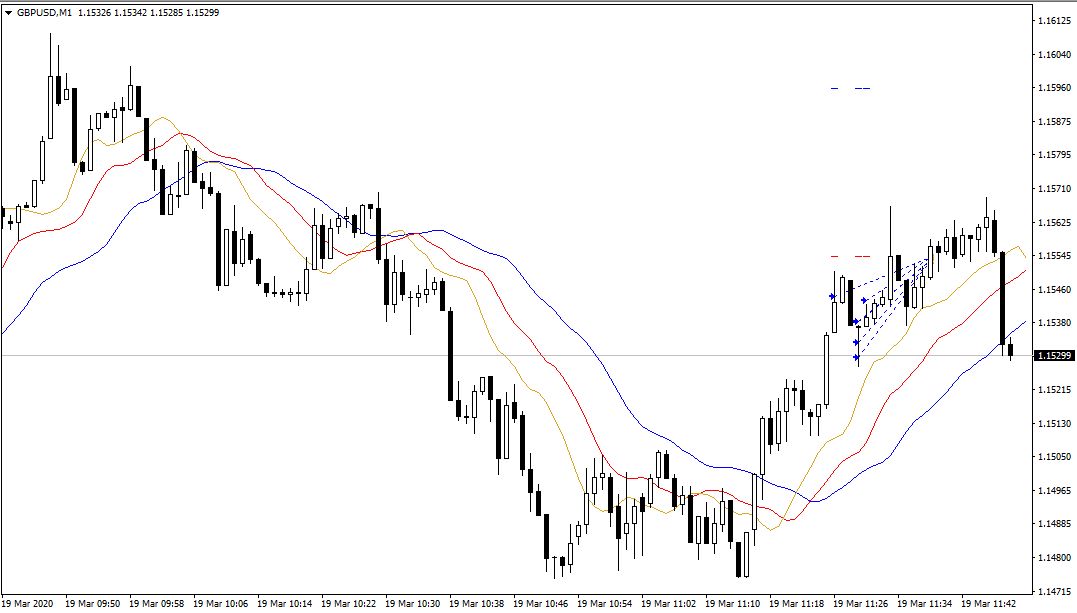Viewport: 1077px width, 613px height.
Task: Click the 19 Mar 09:58 time label
Action: pyautogui.click(x=157, y=603)
